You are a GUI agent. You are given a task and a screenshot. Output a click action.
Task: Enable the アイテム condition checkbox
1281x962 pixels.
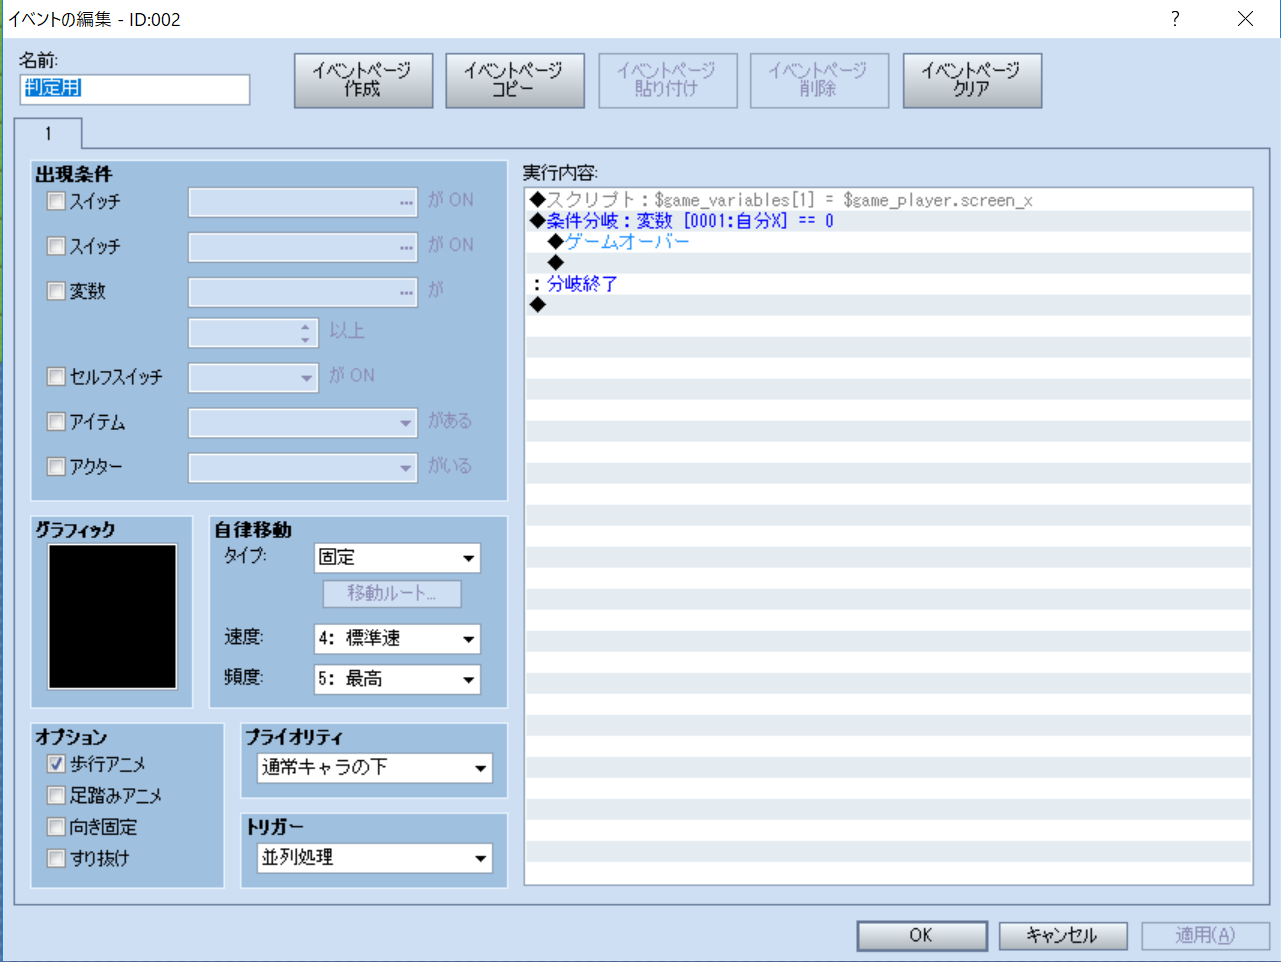click(x=56, y=422)
